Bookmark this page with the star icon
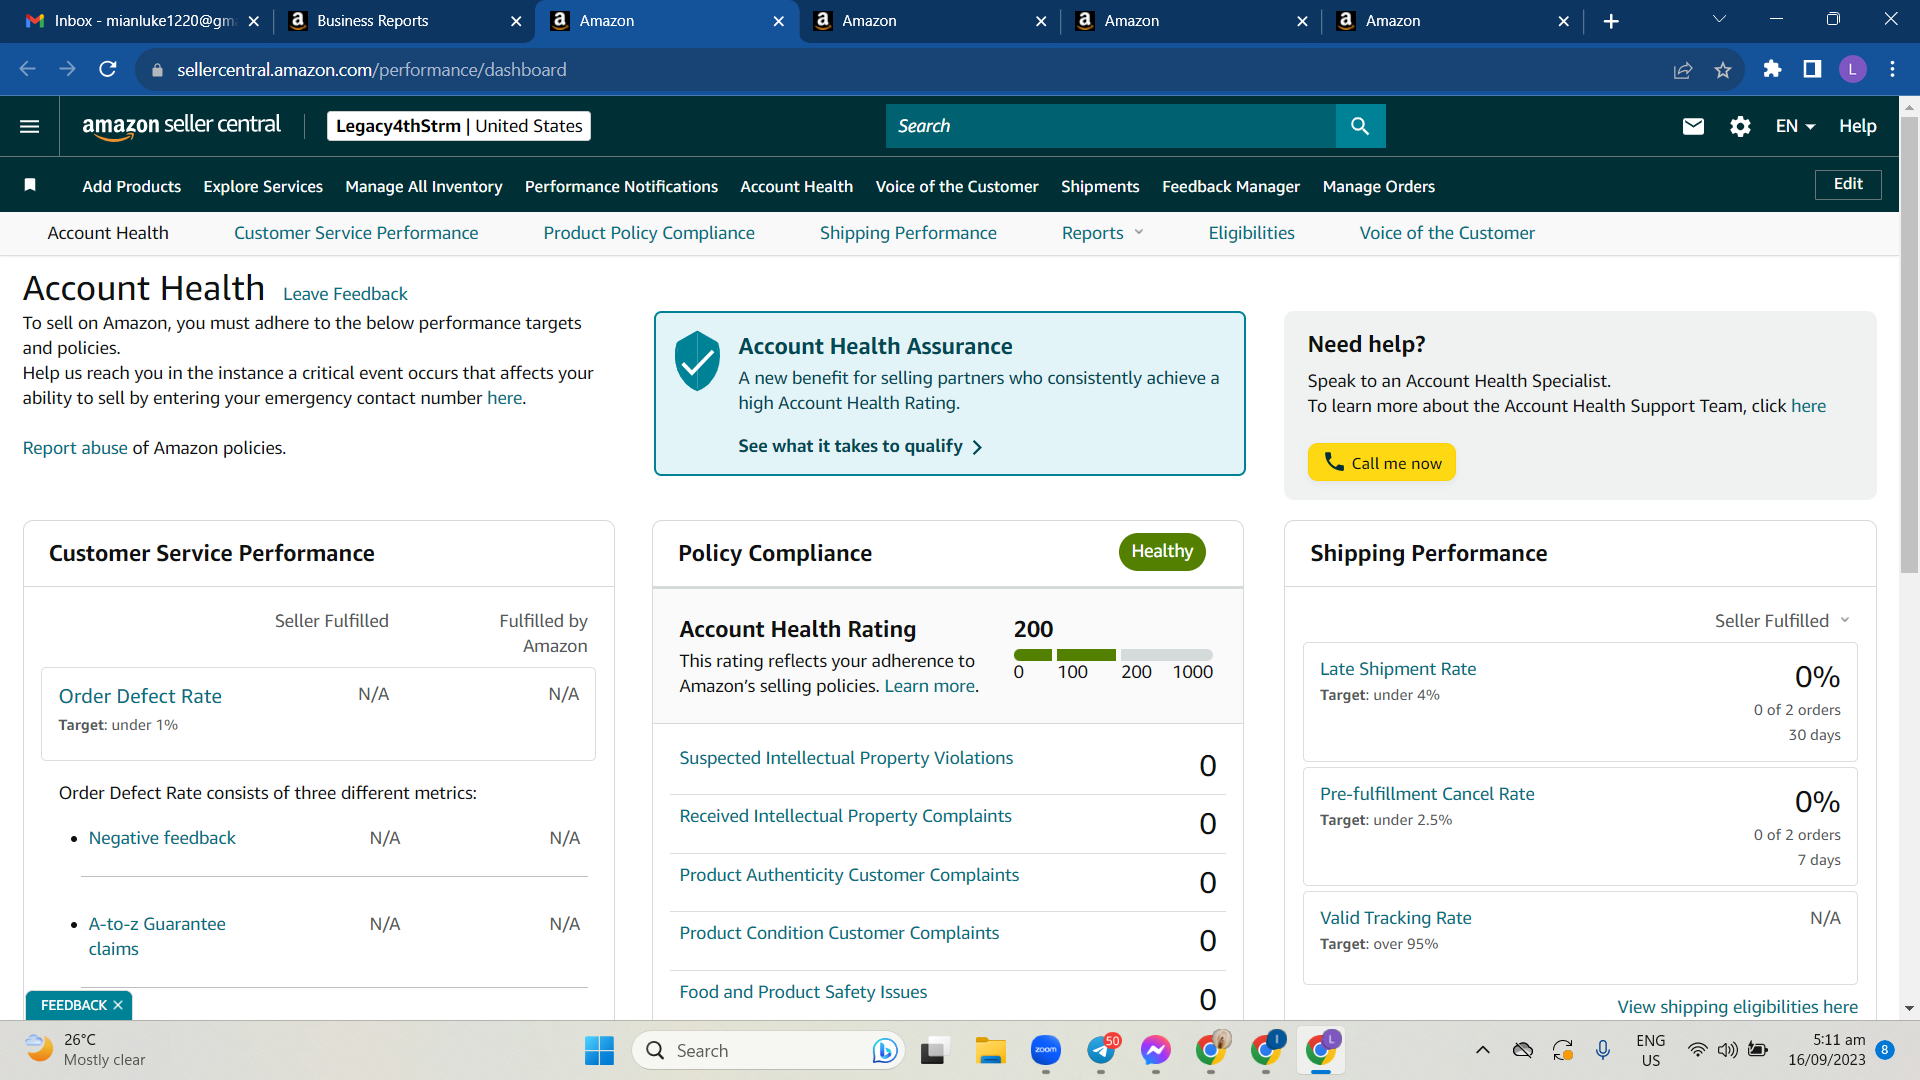Screen dimensions: 1920x1080 (x=1722, y=69)
